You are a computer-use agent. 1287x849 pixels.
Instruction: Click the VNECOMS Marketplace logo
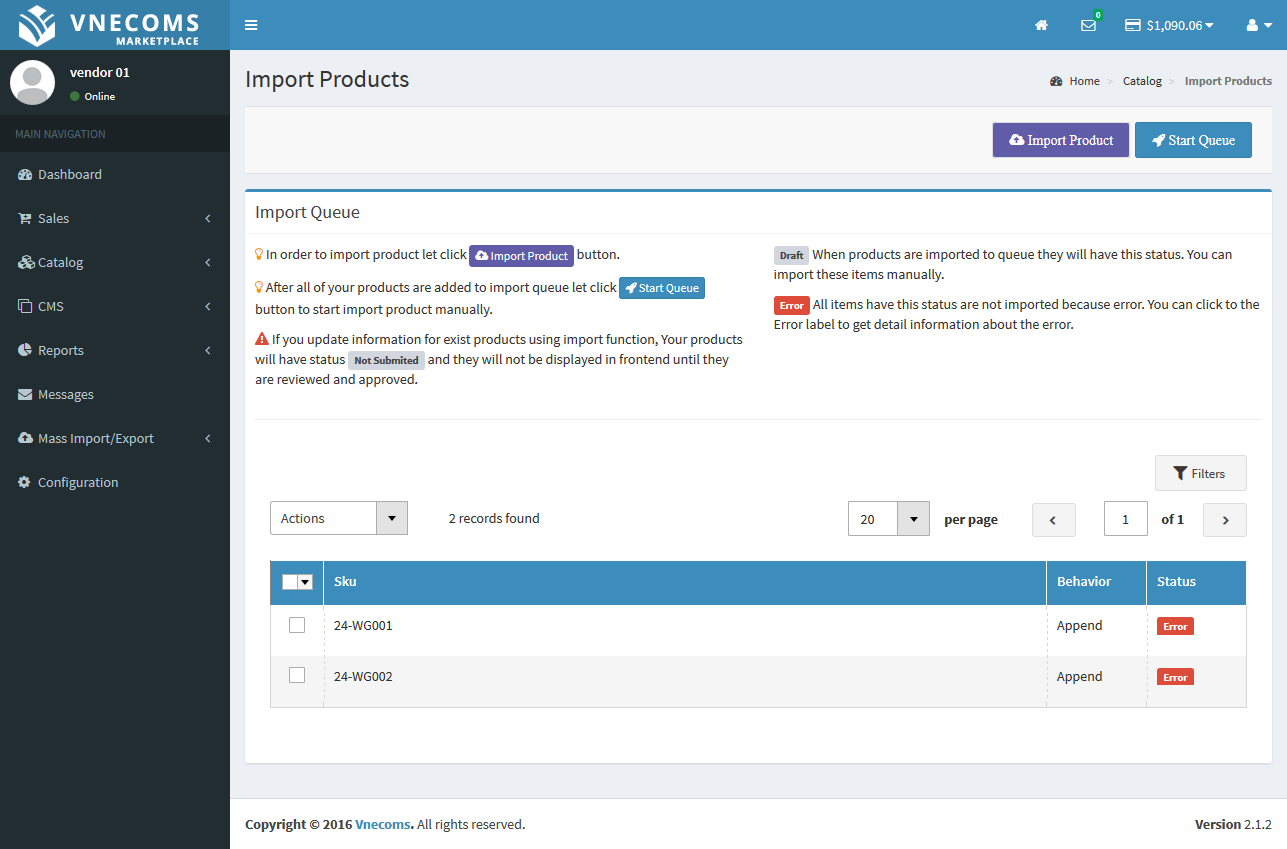(114, 24)
